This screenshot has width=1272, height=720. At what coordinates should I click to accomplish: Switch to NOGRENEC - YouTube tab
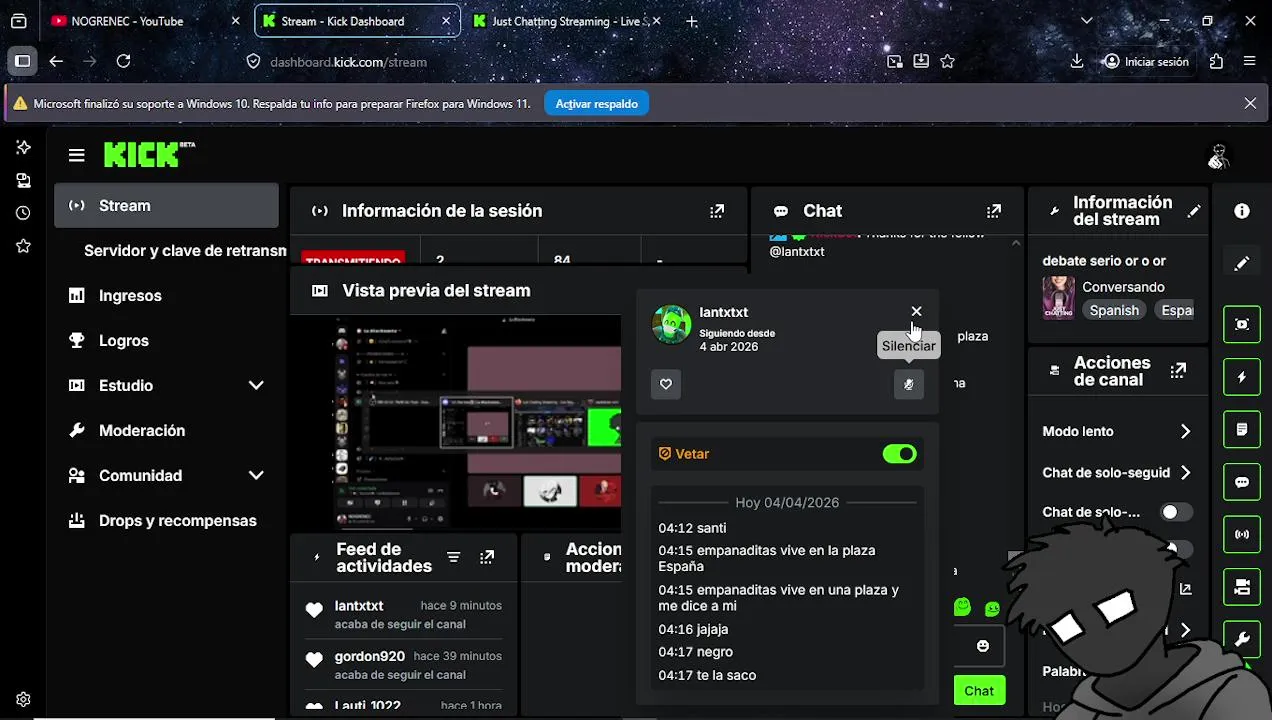146,20
